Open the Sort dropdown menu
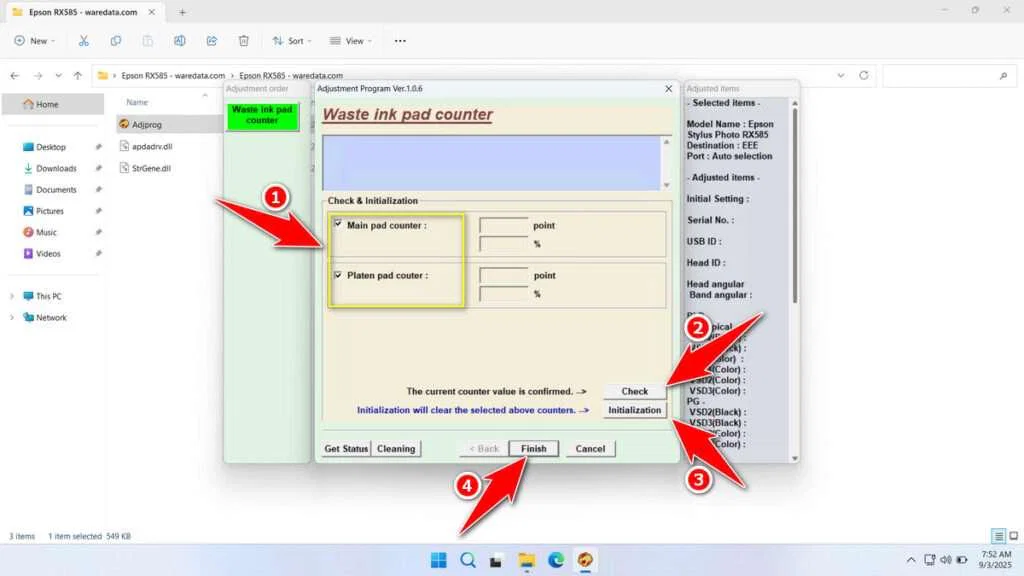1024x576 pixels. pyautogui.click(x=291, y=41)
